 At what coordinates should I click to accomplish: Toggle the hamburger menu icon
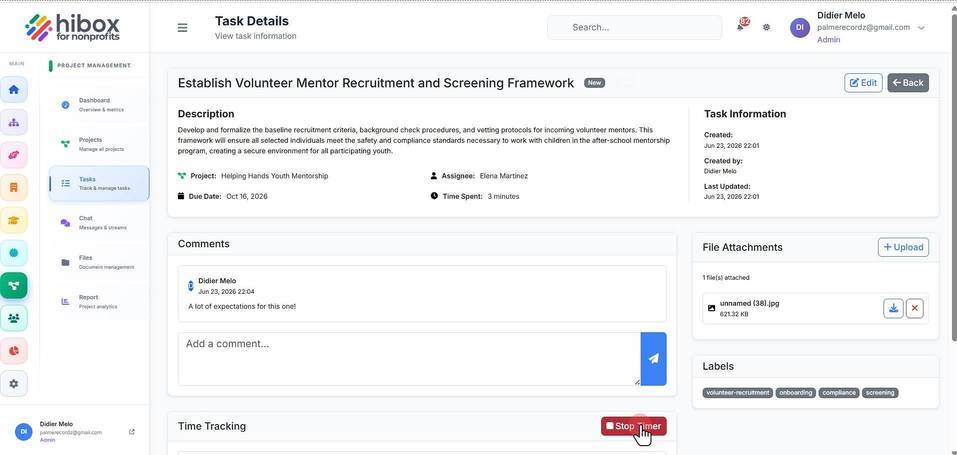click(182, 27)
